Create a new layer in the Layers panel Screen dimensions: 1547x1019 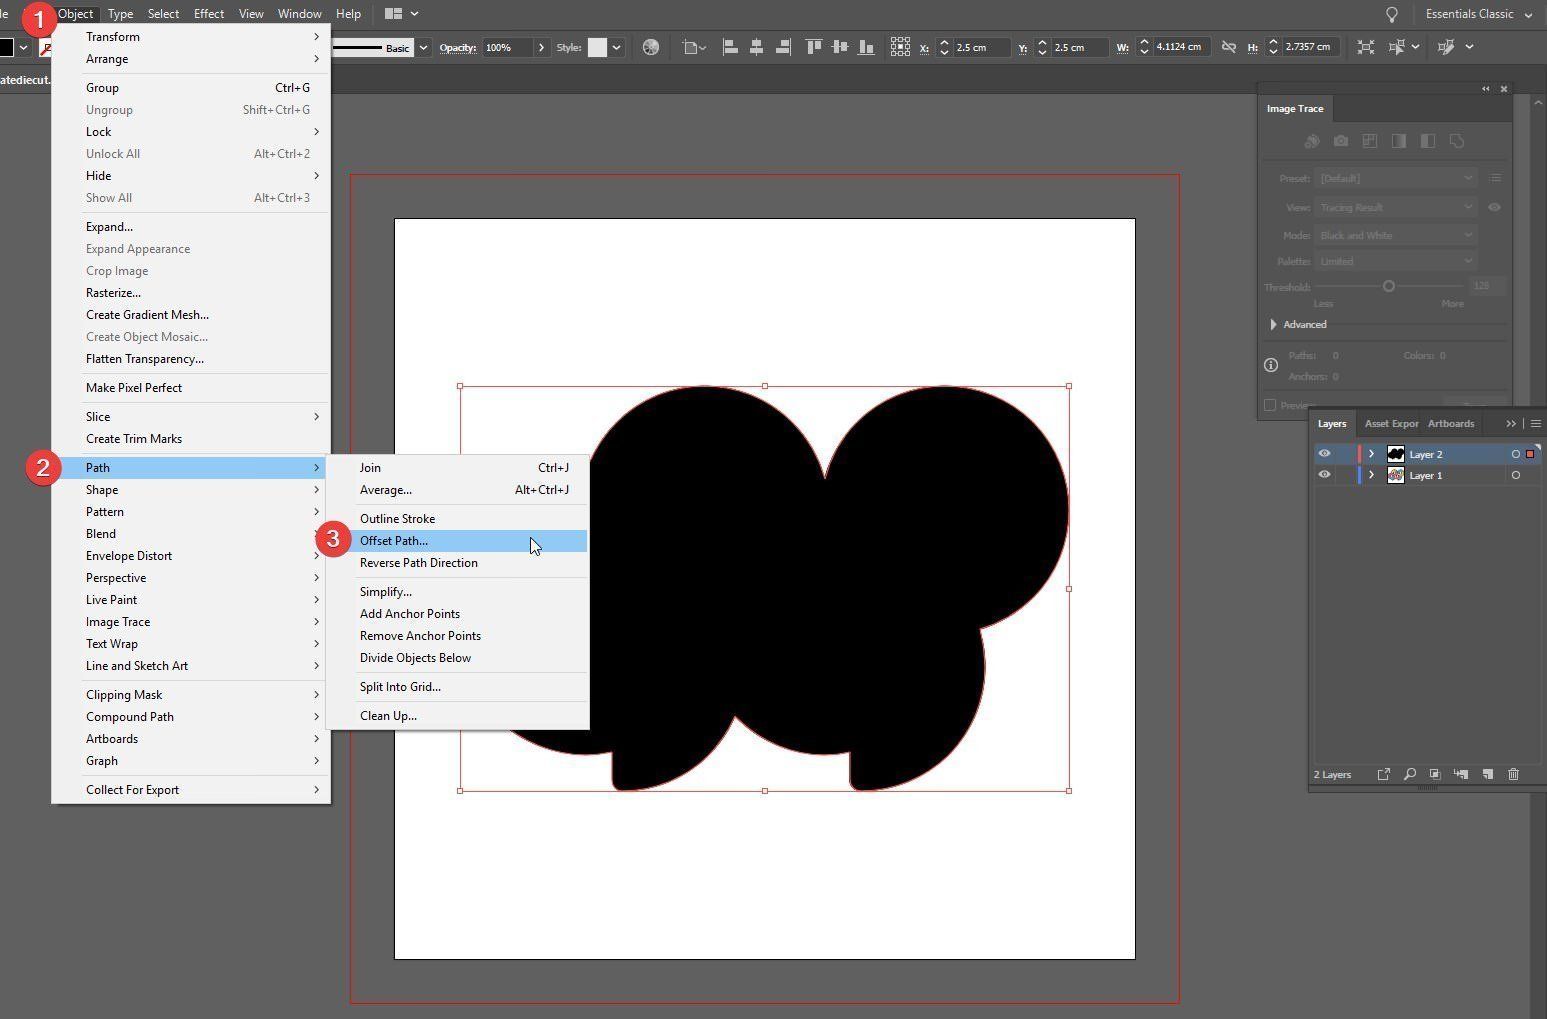click(1488, 774)
